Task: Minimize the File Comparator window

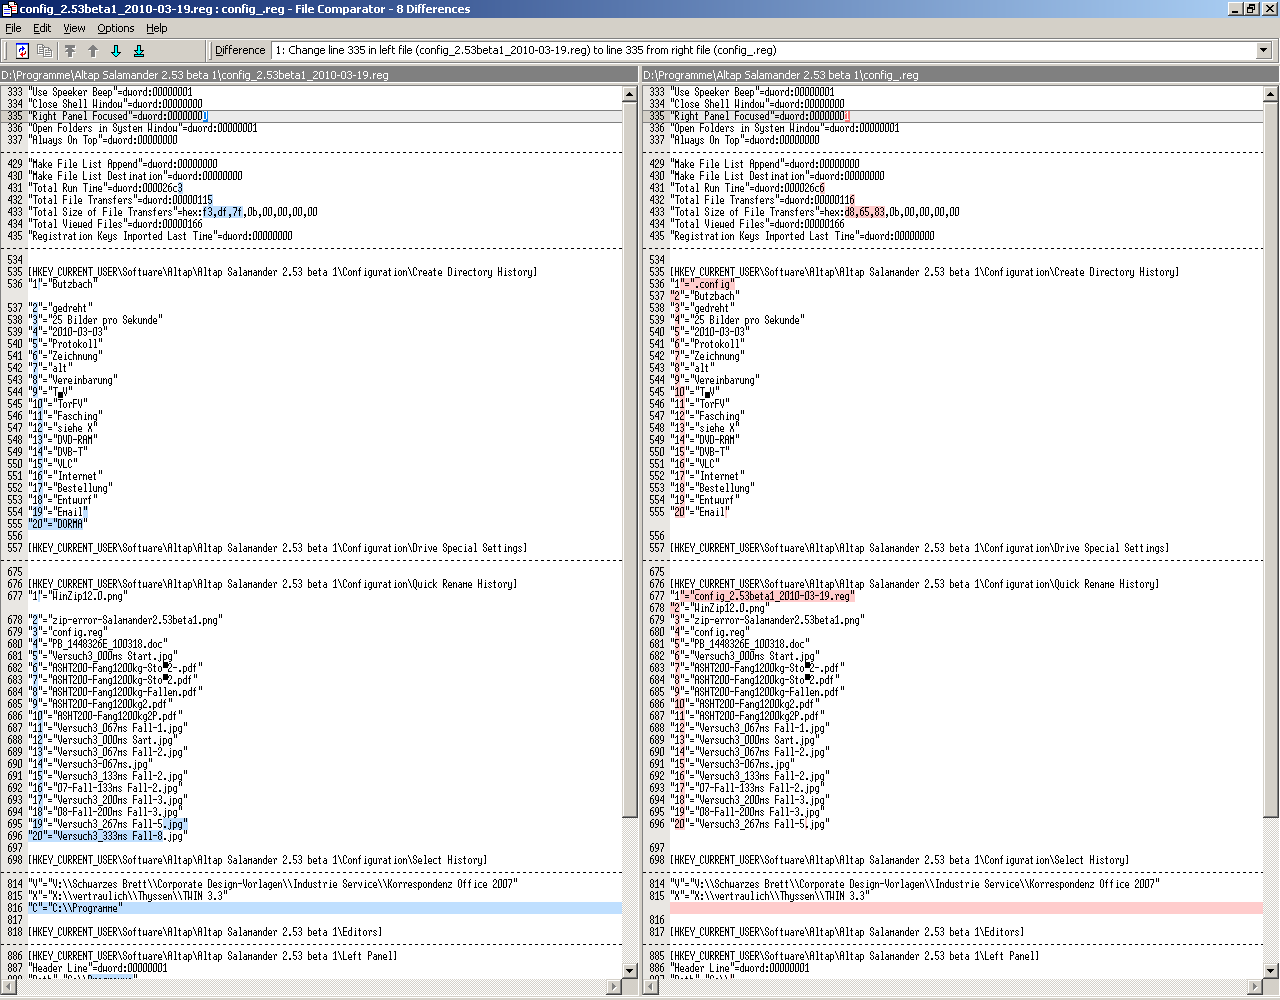Action: point(1233,9)
